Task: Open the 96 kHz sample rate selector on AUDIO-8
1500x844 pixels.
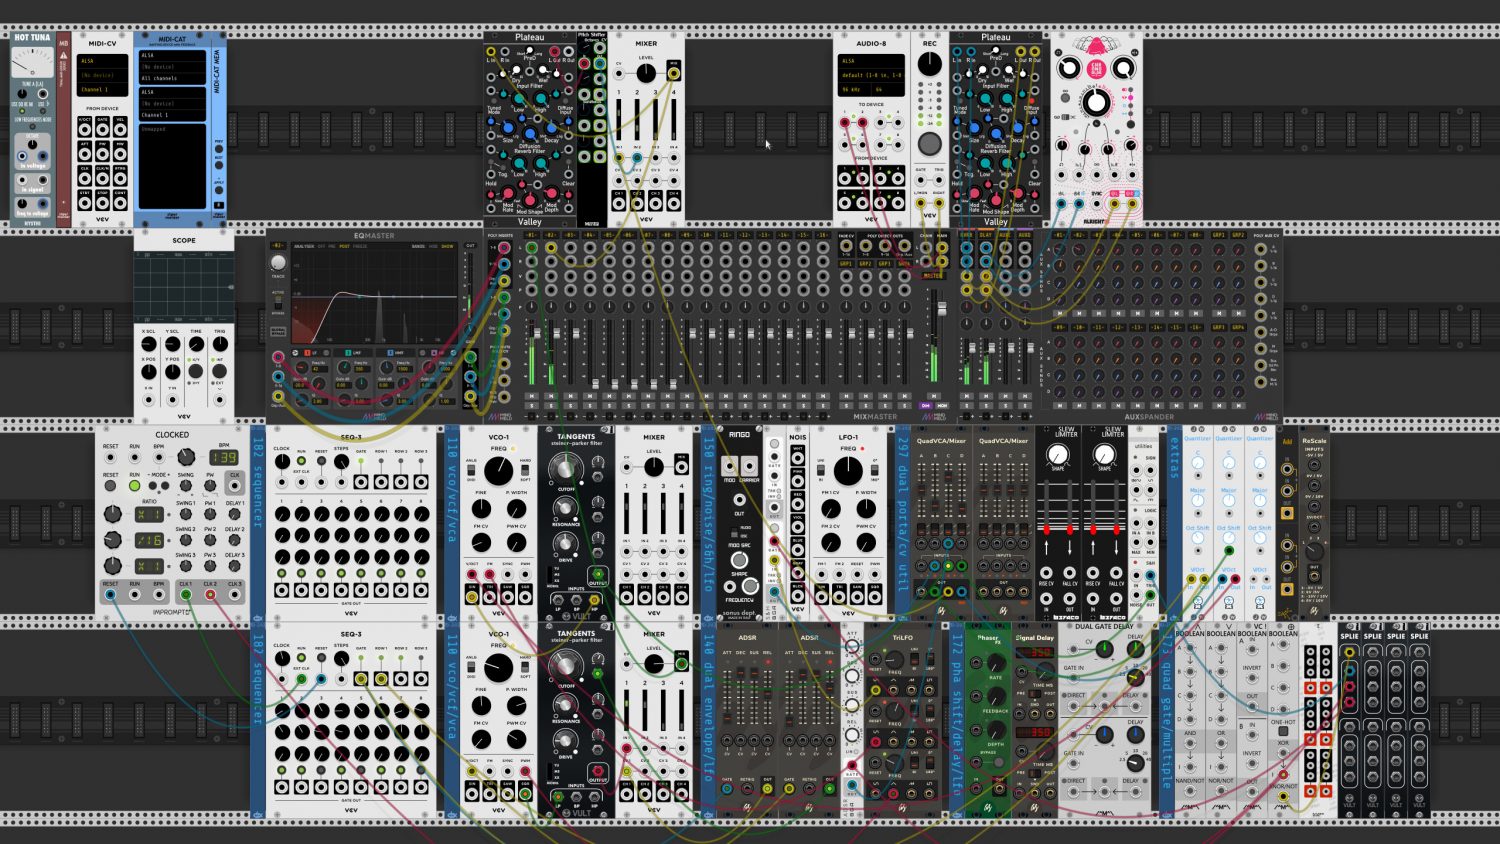Action: (853, 89)
